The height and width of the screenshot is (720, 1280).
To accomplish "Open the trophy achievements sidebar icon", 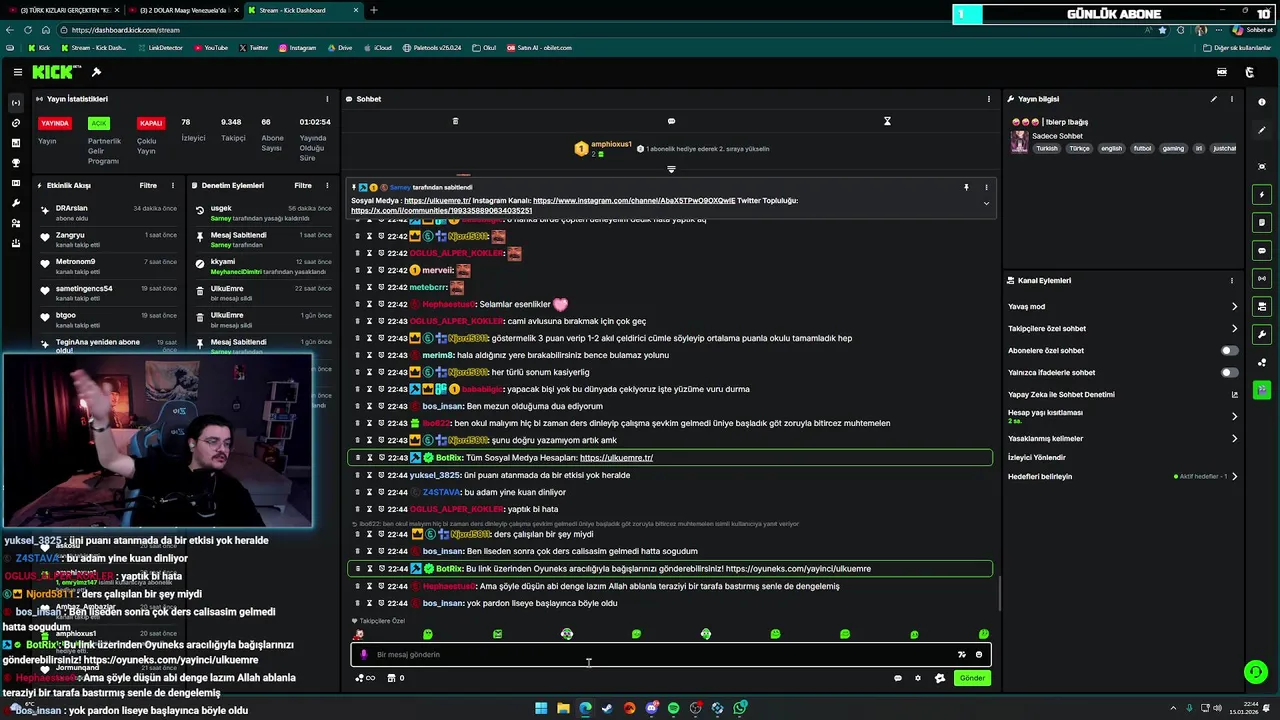I will click(15, 163).
